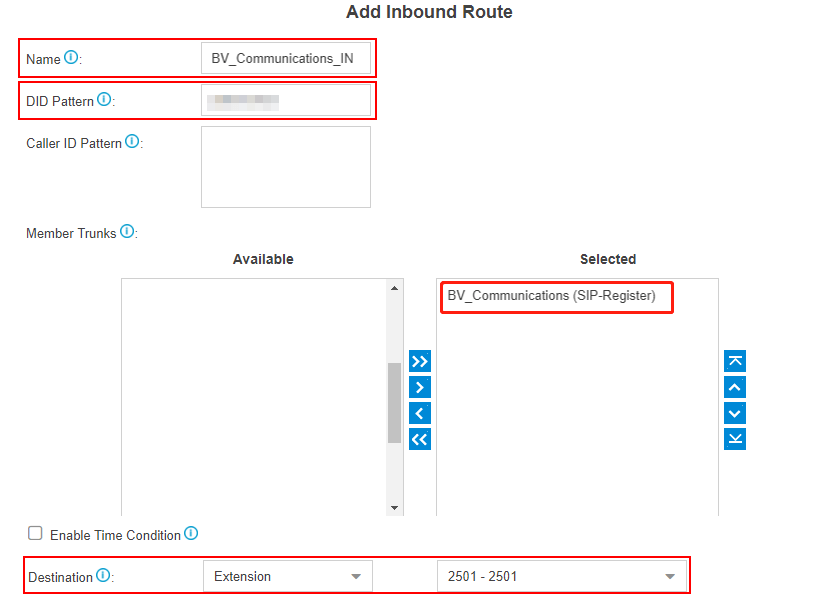This screenshot has width=837, height=609.
Task: Click the Member Trunks info icon
Action: pos(127,231)
